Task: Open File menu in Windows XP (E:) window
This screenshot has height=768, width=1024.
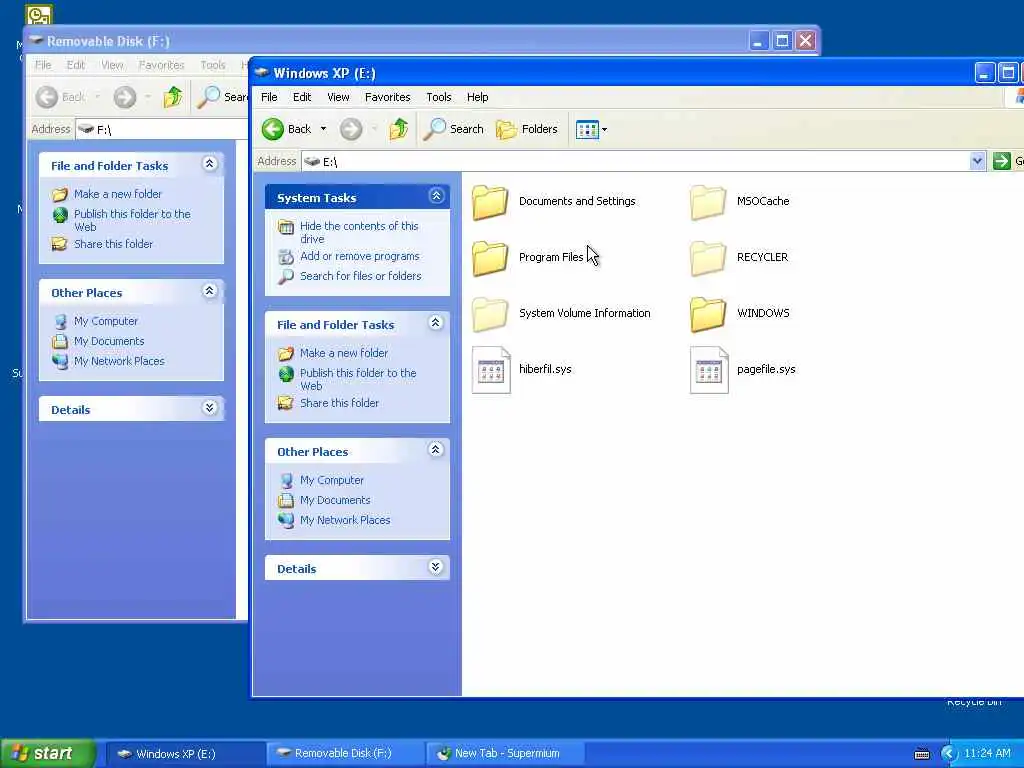Action: click(269, 97)
